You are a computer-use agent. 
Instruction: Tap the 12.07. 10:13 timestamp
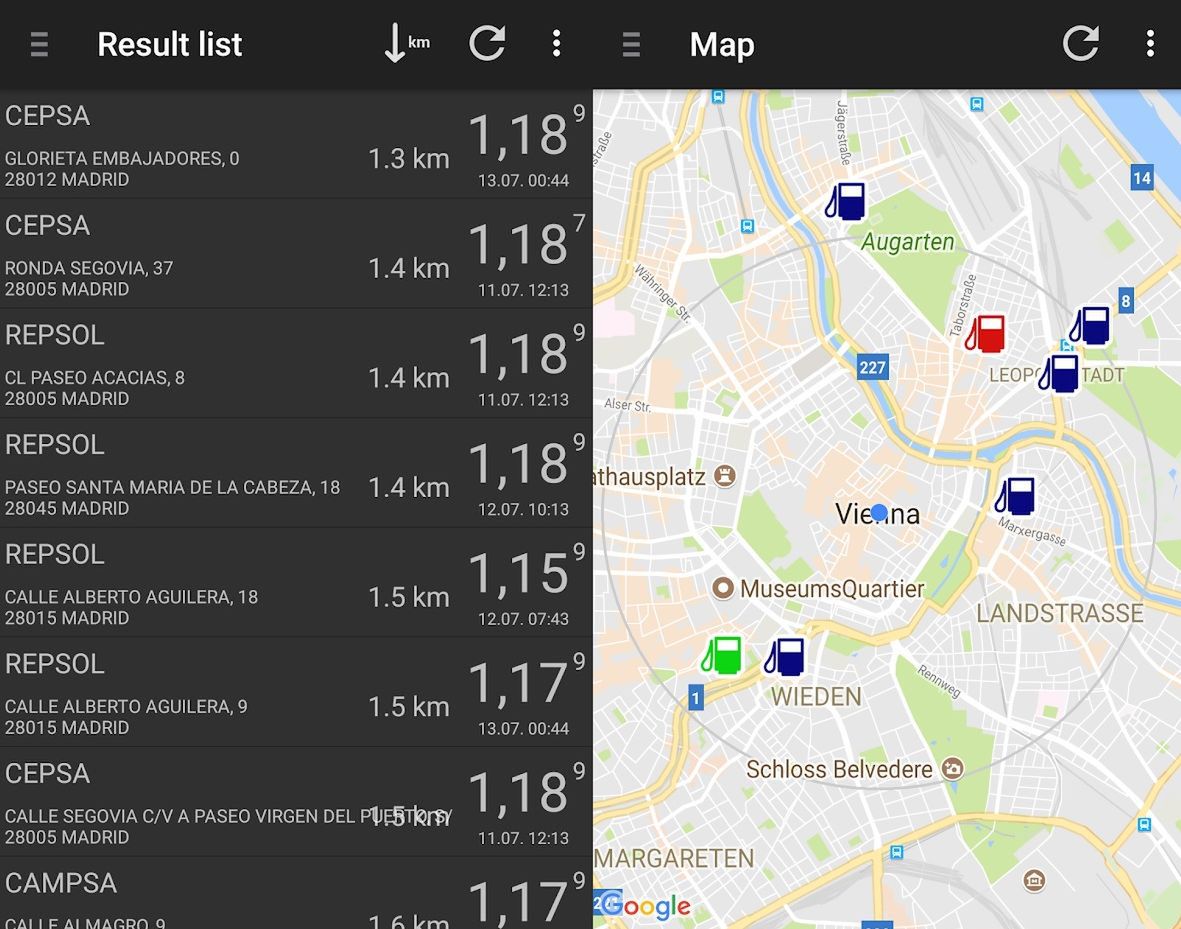click(x=523, y=509)
